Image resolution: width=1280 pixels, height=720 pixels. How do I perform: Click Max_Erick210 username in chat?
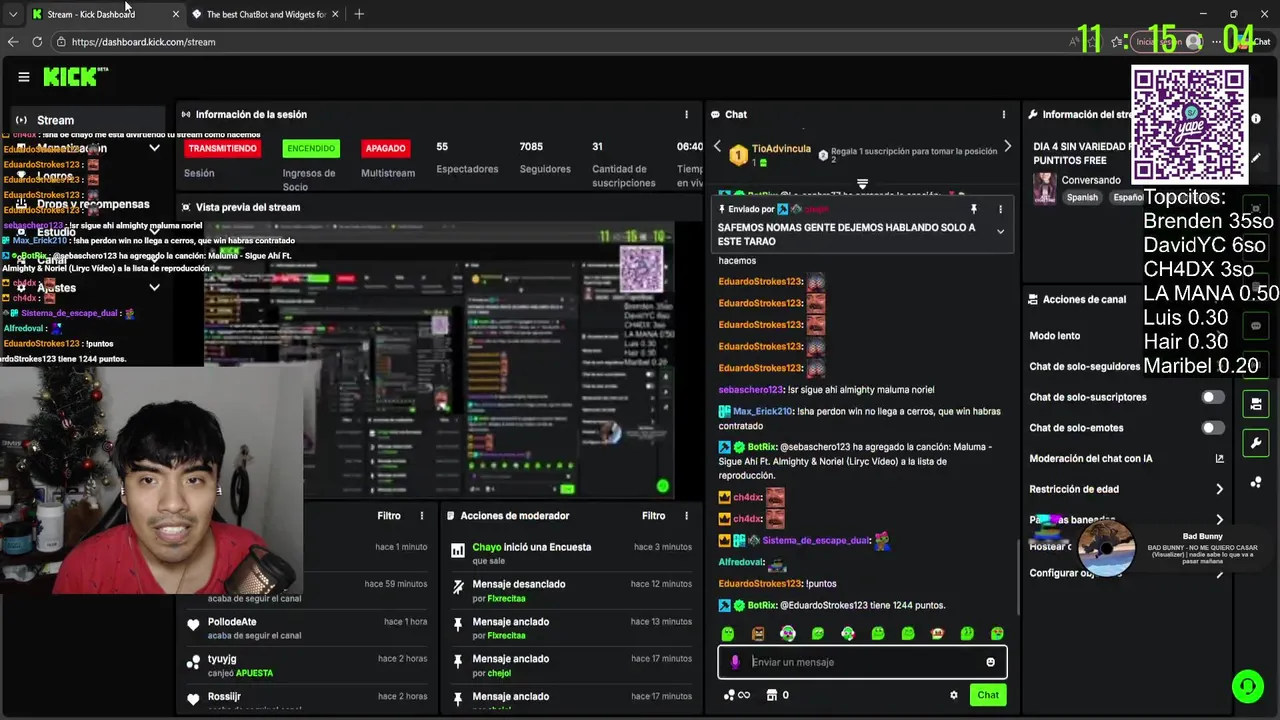coord(762,412)
